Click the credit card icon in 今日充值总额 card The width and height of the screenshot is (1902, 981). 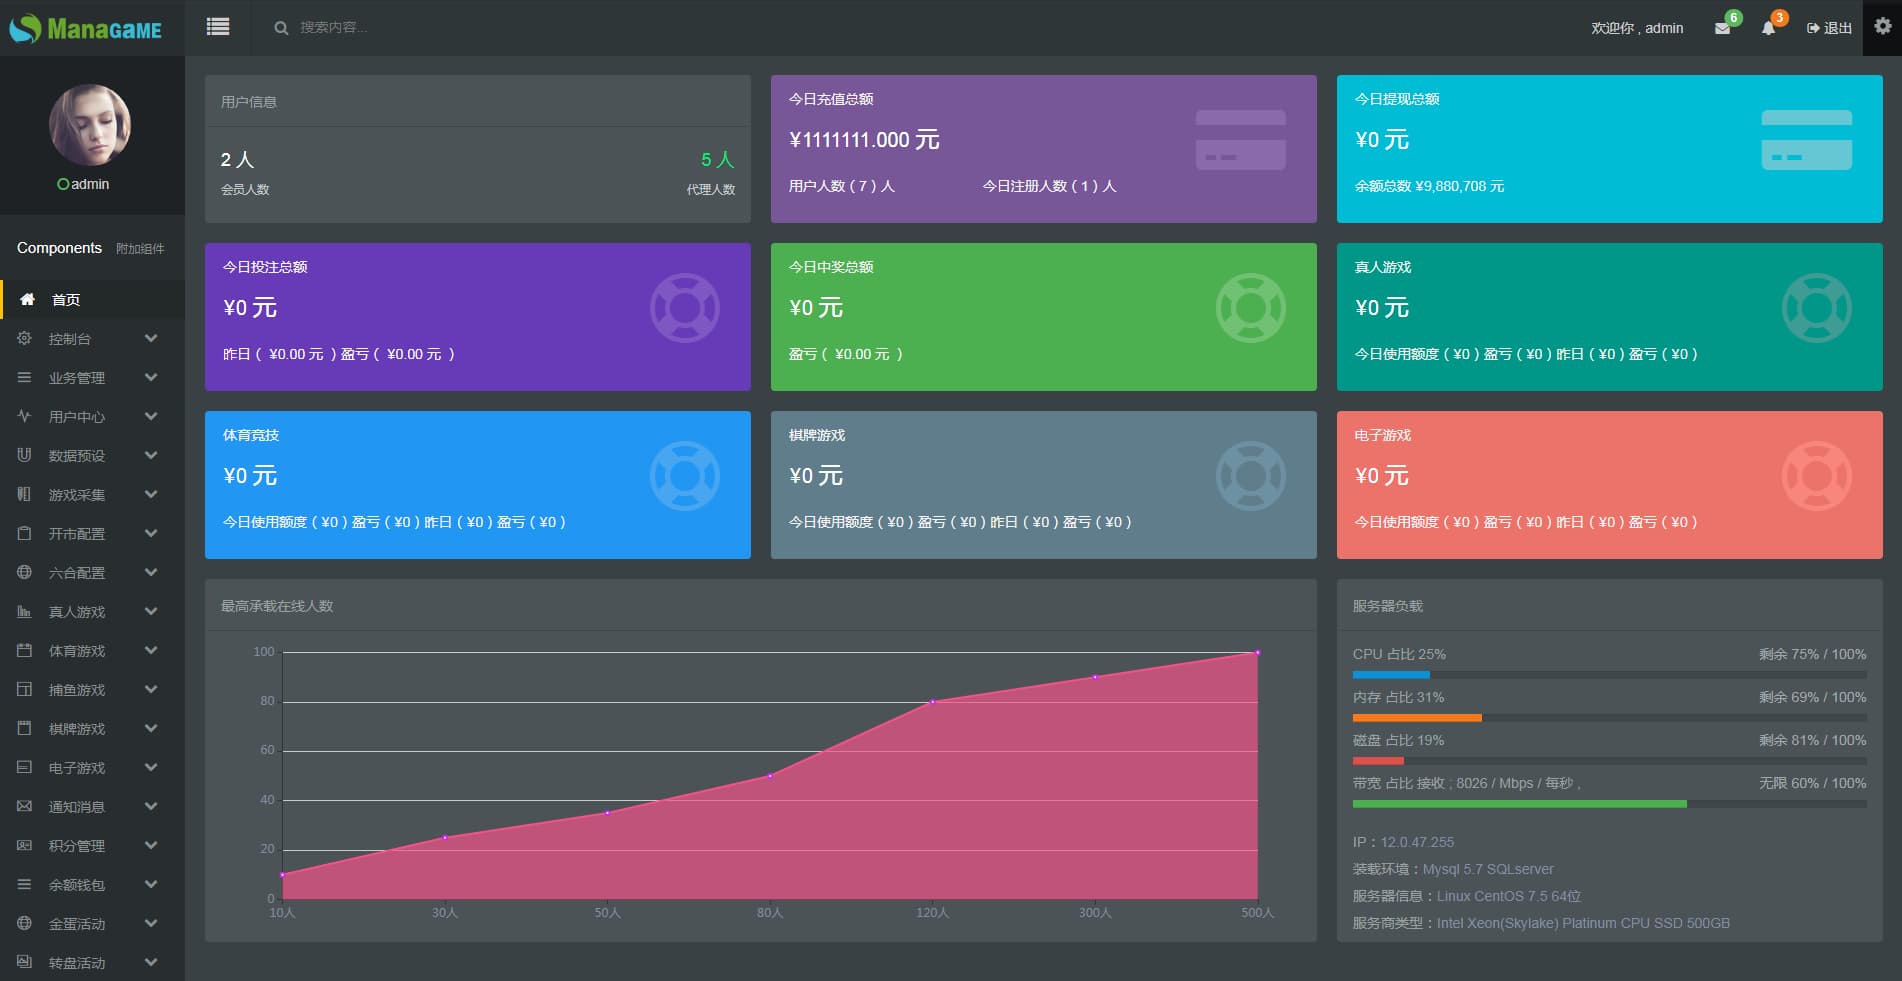coord(1240,140)
